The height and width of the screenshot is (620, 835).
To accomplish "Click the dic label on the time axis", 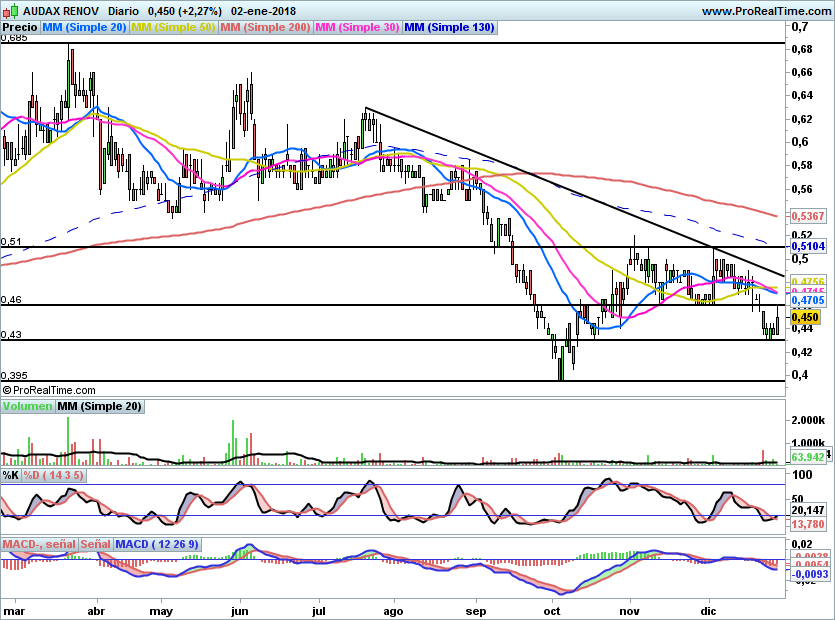I will point(708,610).
